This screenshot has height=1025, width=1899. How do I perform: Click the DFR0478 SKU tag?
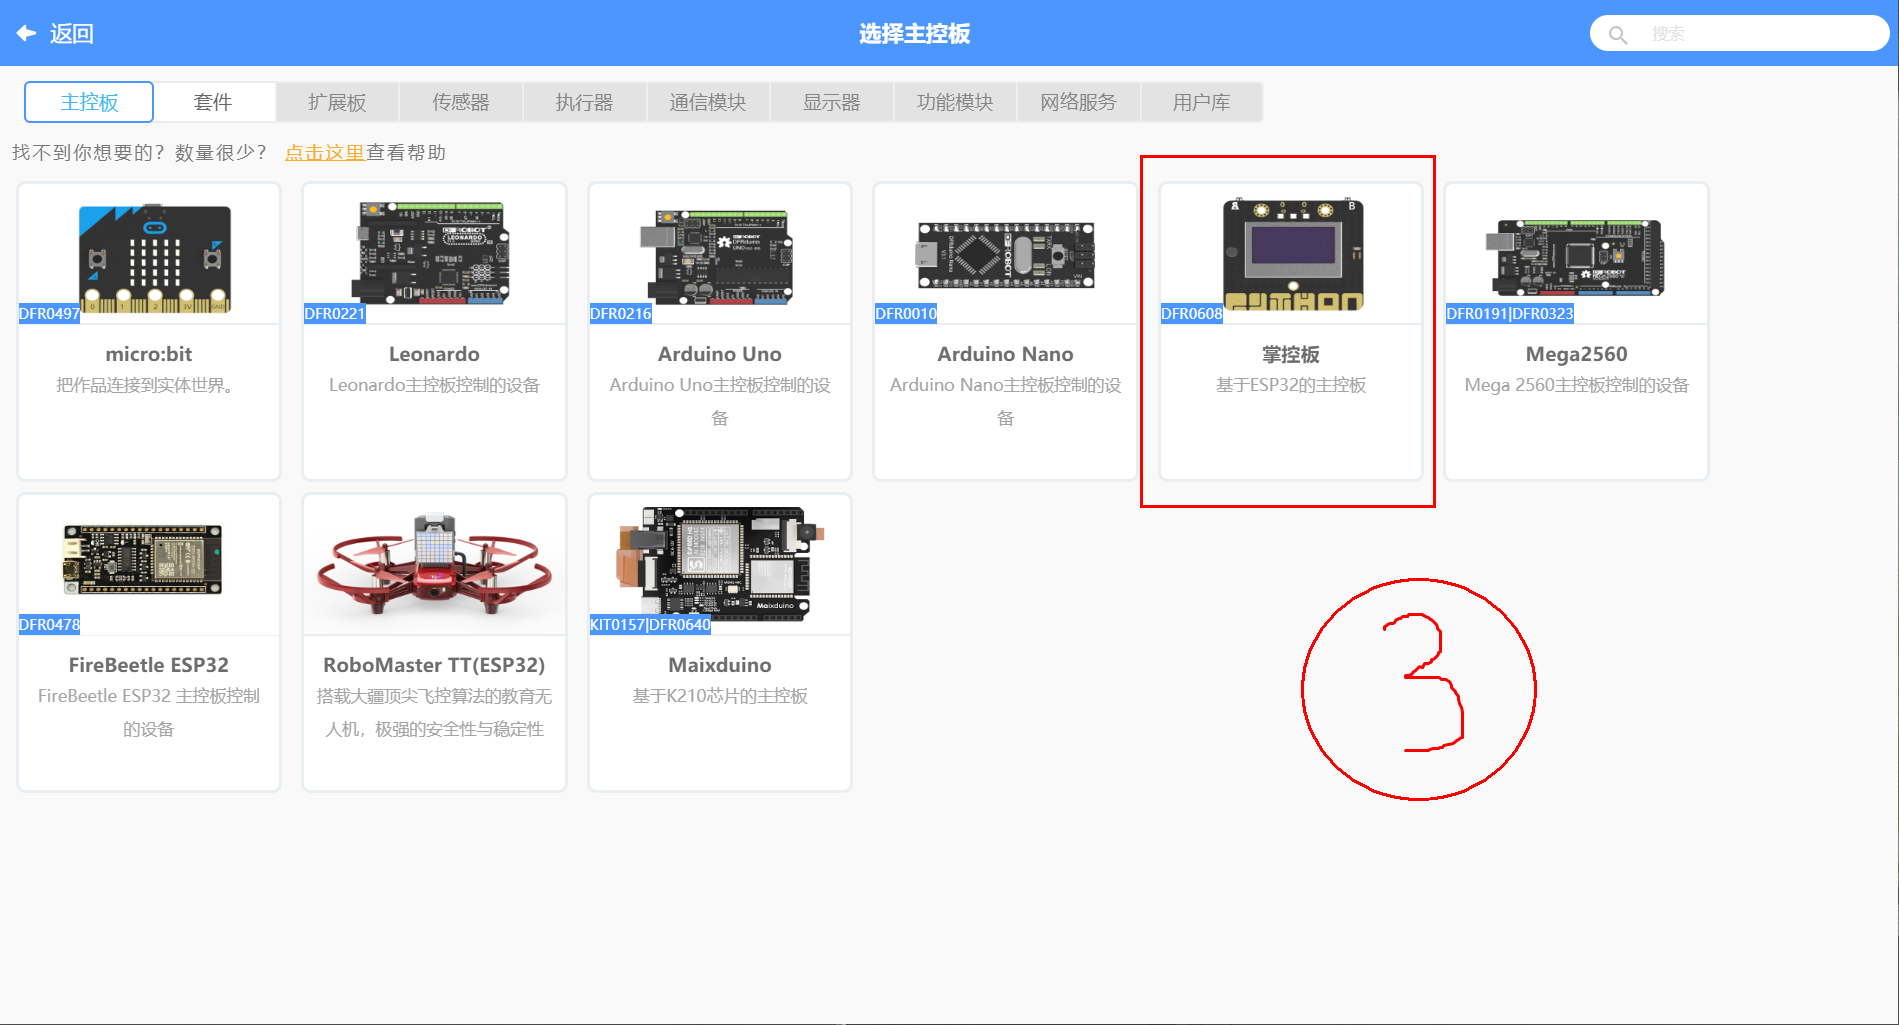(50, 625)
